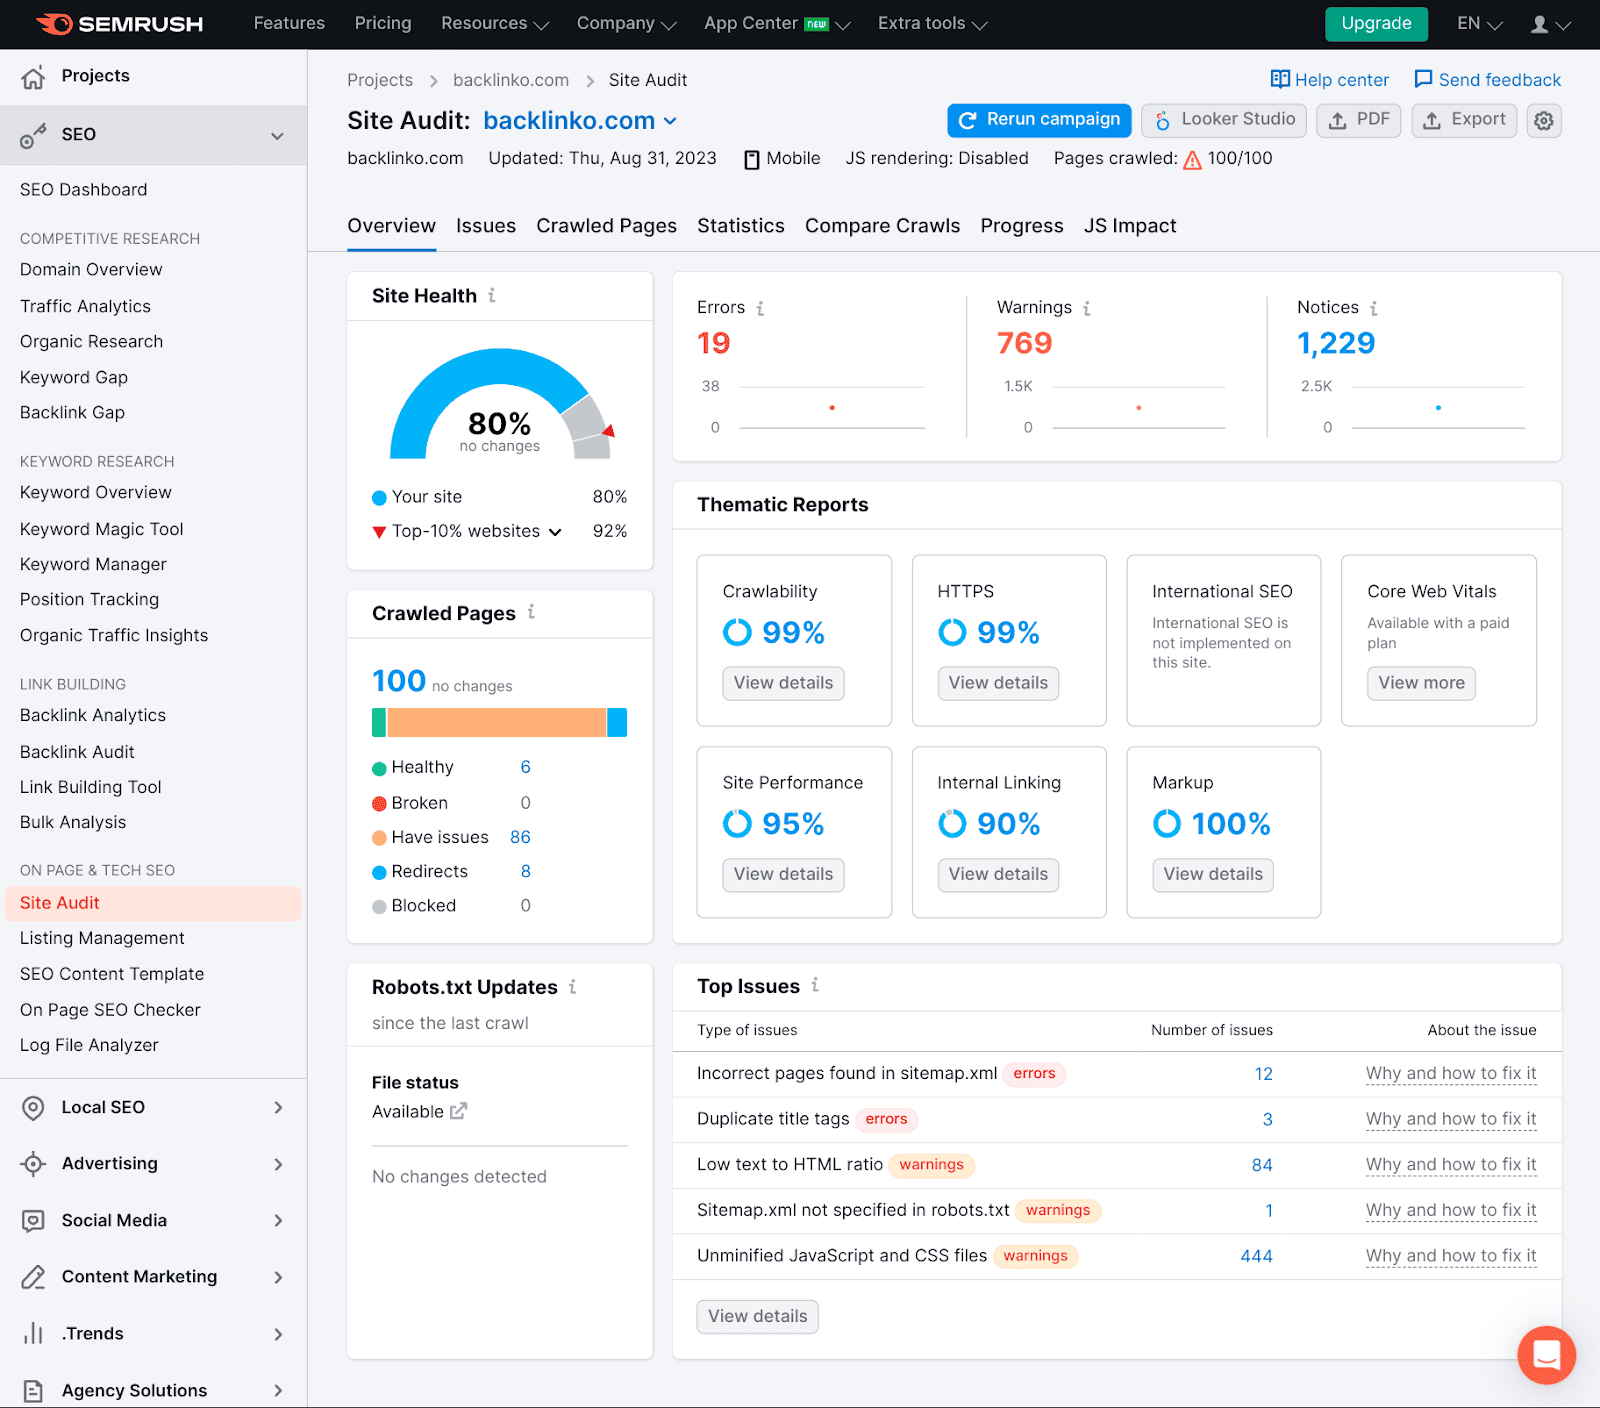The width and height of the screenshot is (1600, 1408).
Task: View more about Core Web Vitals
Action: click(1421, 683)
